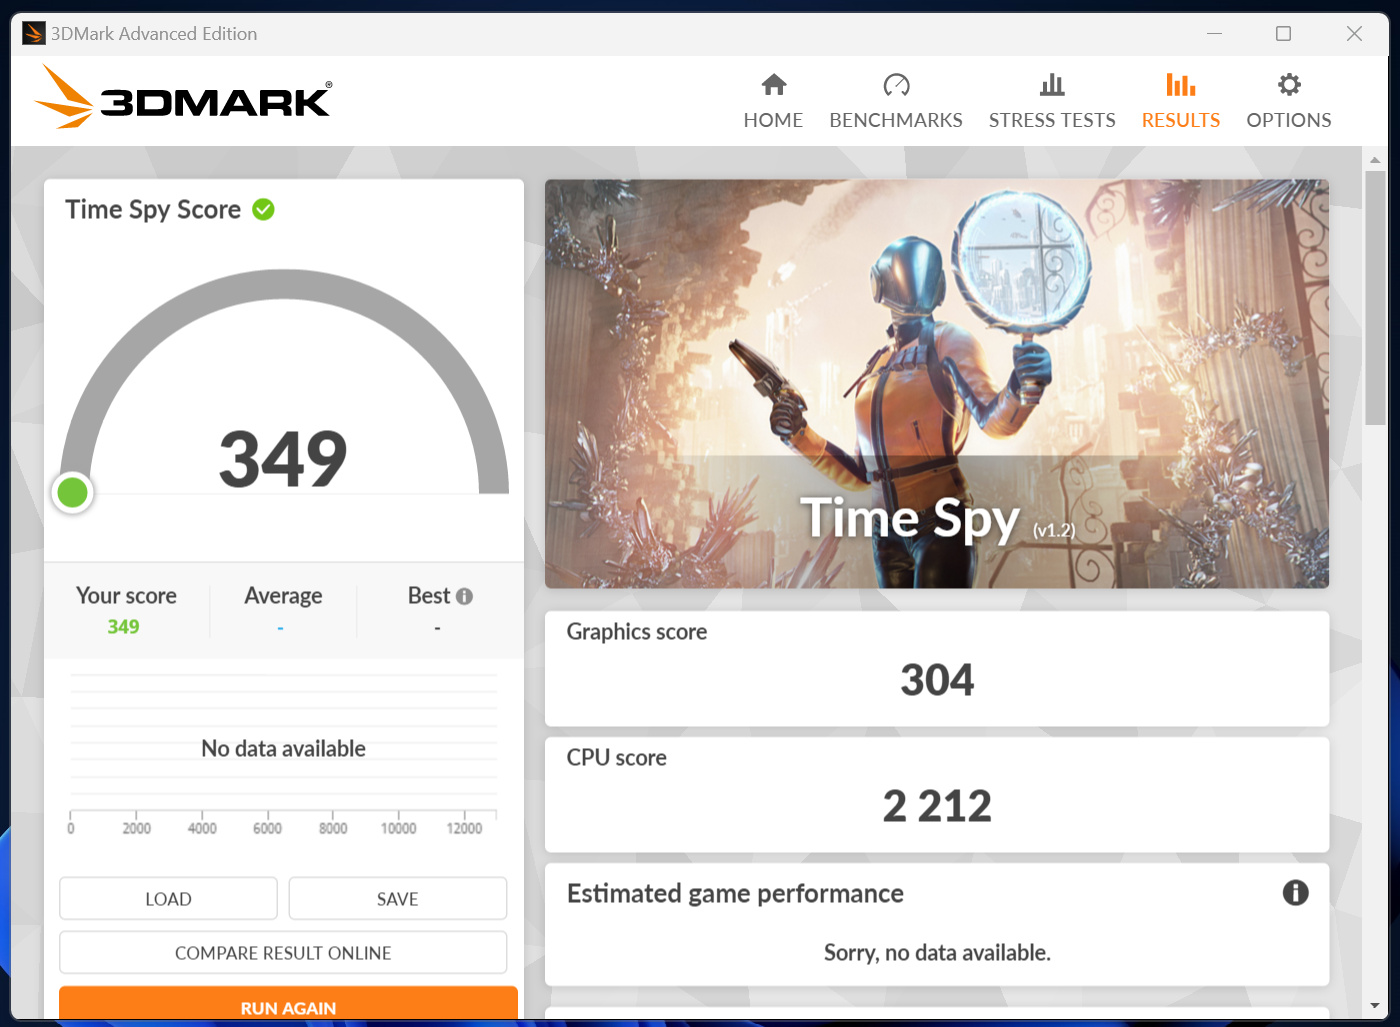
Task: Click the gear icon above OPTIONS
Action: (x=1290, y=84)
